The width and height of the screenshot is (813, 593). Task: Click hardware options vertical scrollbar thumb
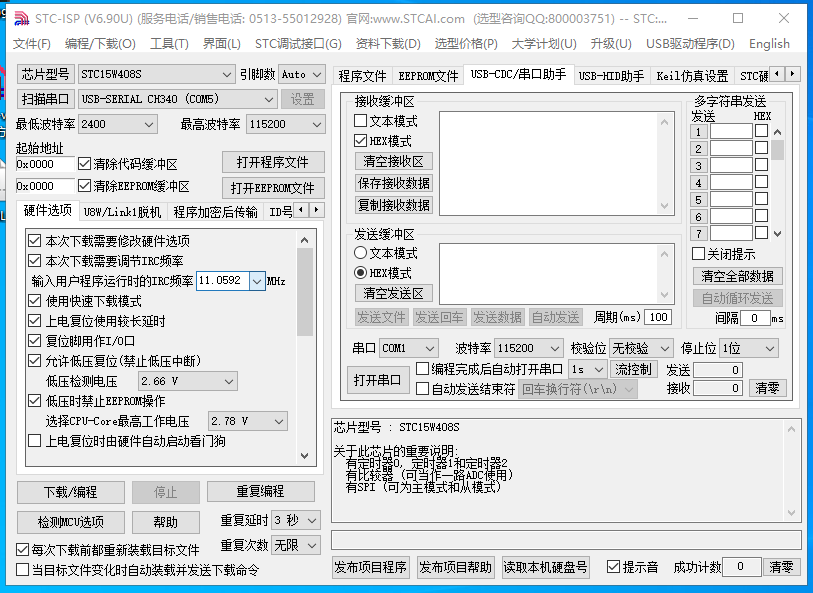(x=305, y=292)
